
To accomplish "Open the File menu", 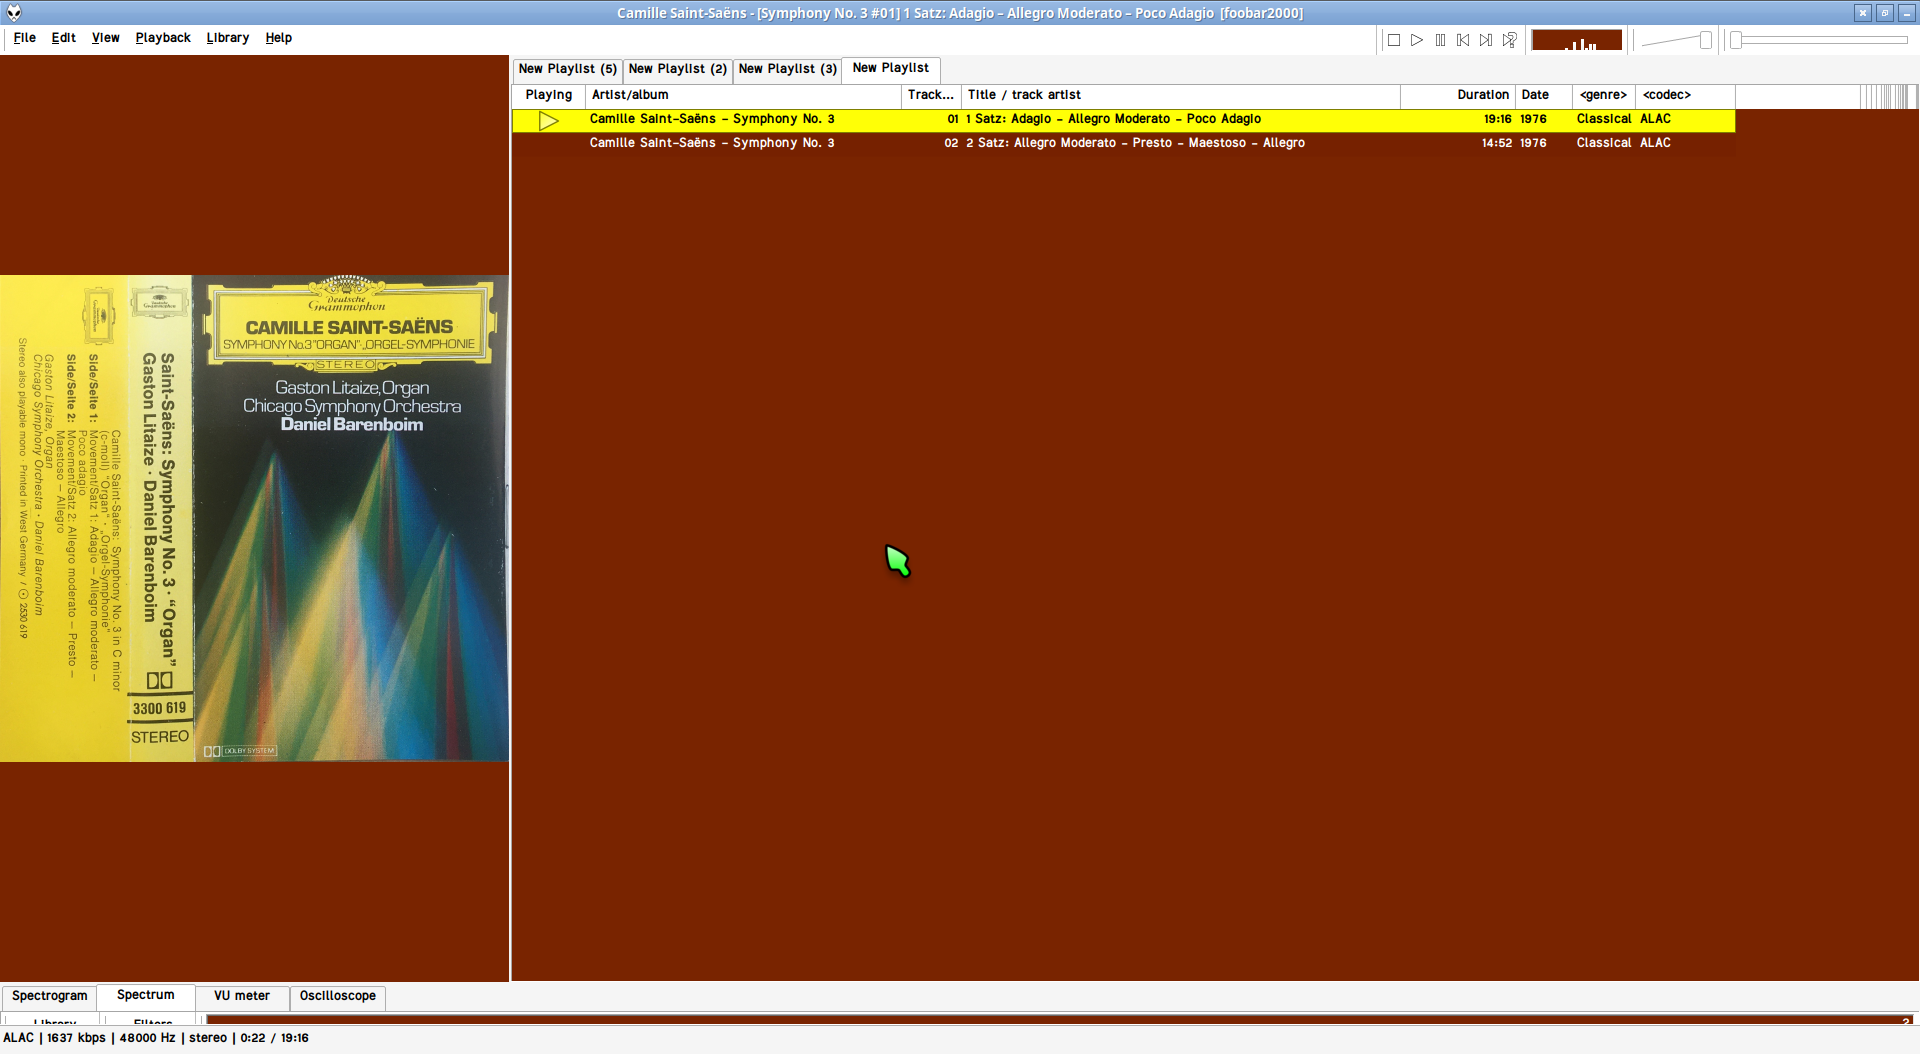I will coord(25,38).
